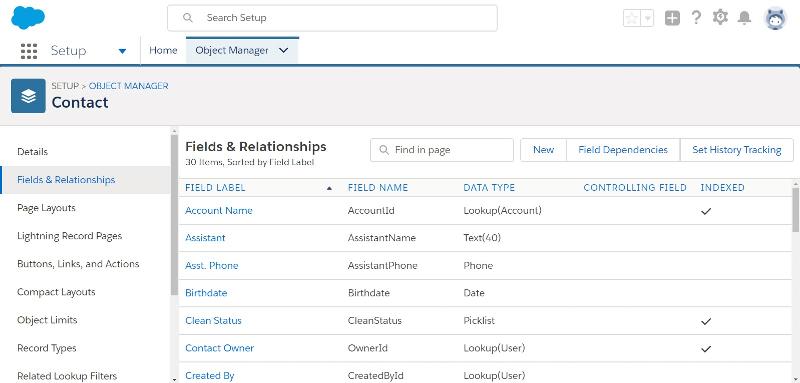Open the help question mark icon

[x=696, y=18]
